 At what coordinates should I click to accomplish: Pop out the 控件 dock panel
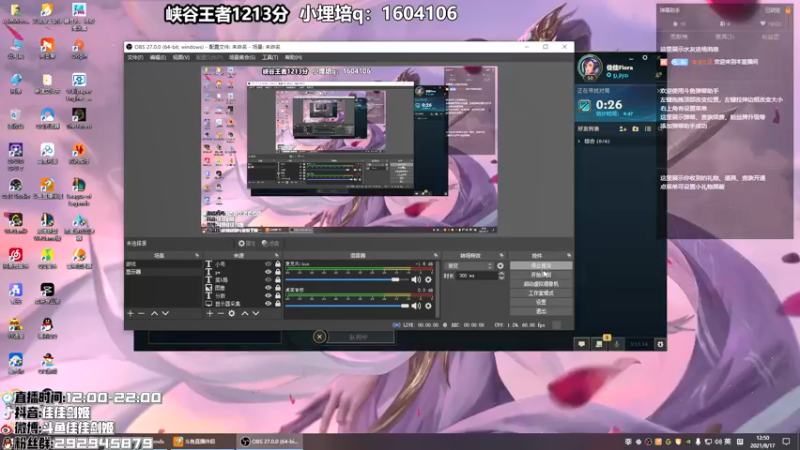569,255
